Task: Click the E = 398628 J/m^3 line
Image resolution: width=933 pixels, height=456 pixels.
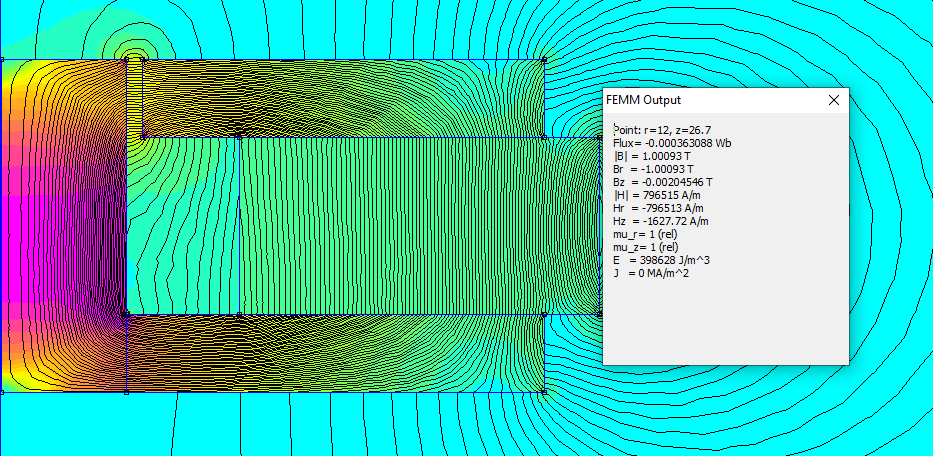Action: [x=661, y=260]
